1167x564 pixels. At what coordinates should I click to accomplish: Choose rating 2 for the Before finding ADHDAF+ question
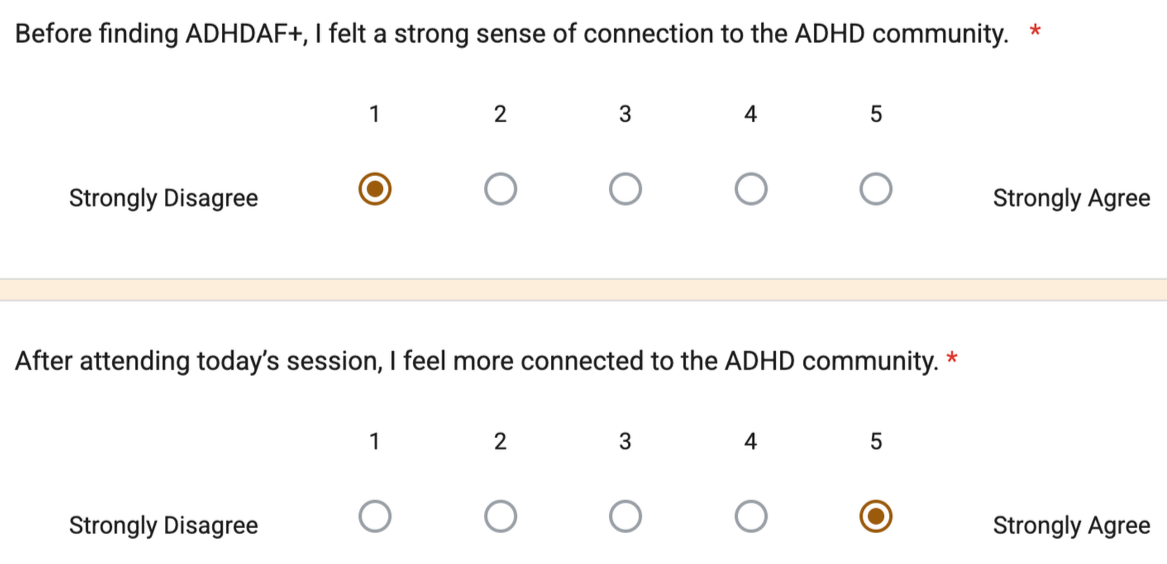point(500,190)
